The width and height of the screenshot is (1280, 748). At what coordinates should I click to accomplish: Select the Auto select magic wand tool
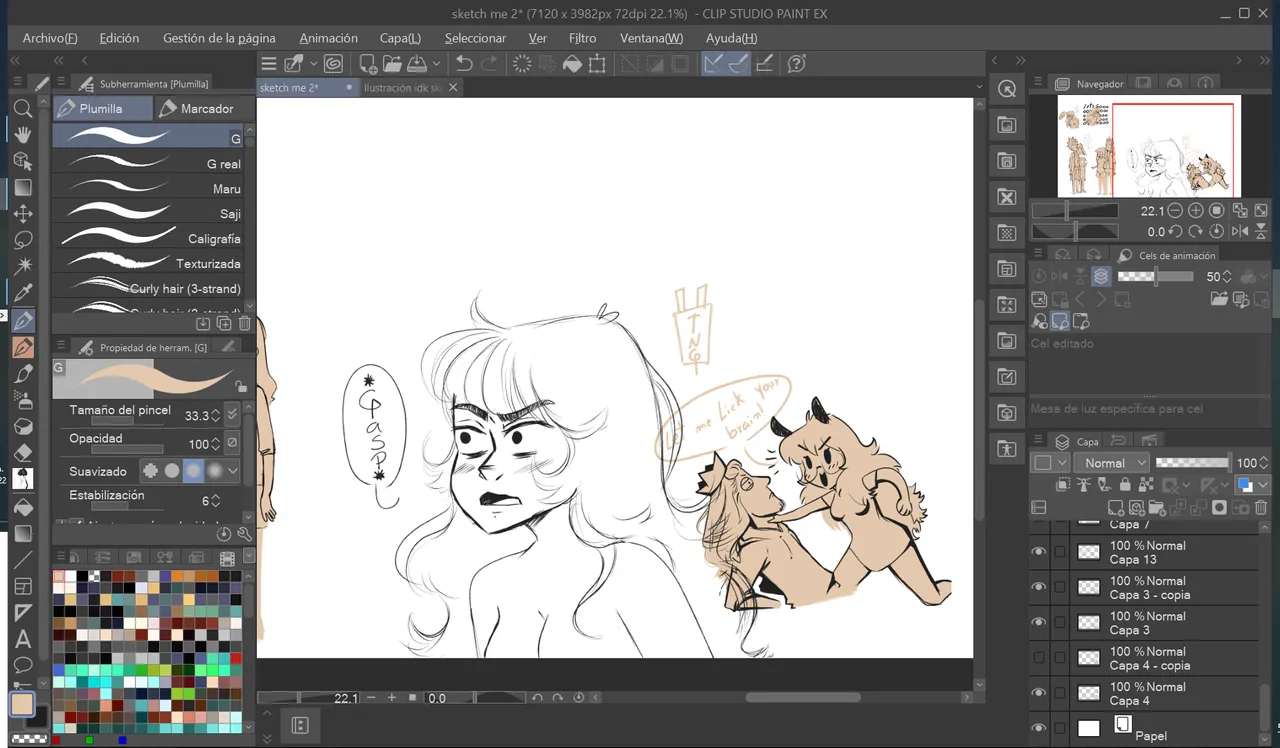click(x=22, y=266)
